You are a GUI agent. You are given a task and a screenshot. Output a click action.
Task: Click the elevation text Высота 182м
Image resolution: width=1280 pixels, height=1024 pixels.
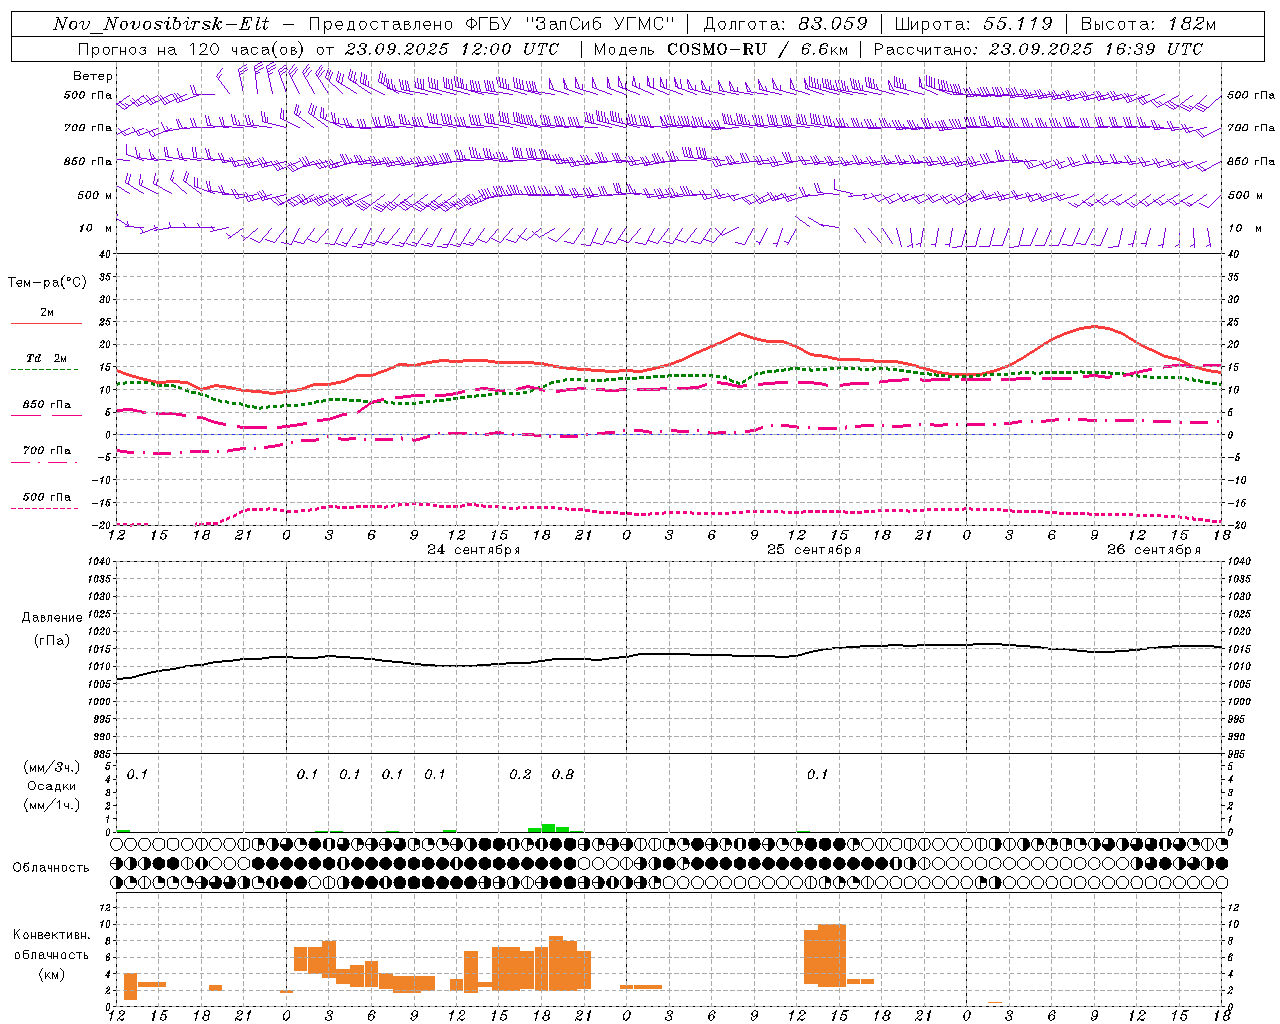[1148, 24]
